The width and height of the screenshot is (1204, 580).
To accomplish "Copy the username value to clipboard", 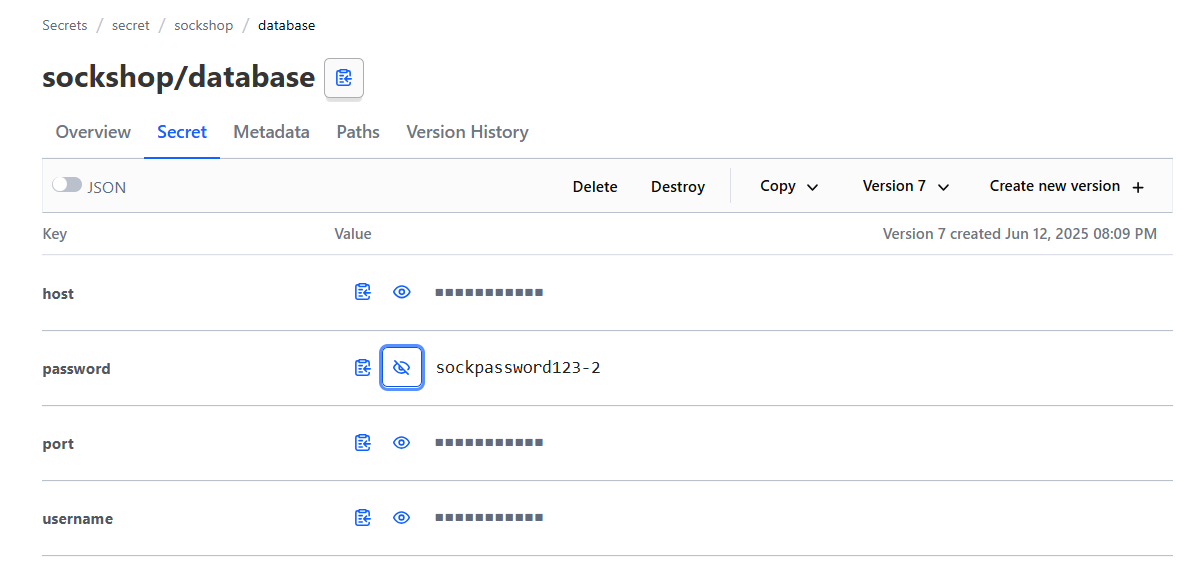I will (x=363, y=518).
